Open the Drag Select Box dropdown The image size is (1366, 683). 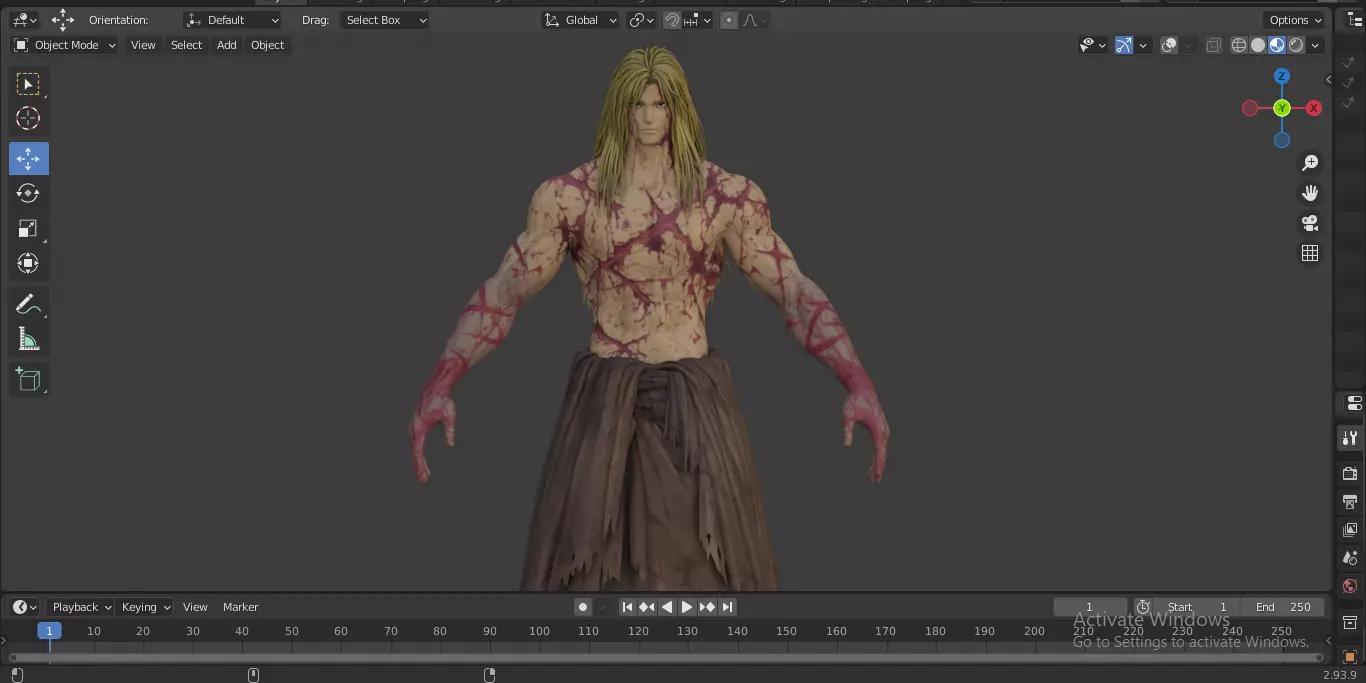point(385,20)
